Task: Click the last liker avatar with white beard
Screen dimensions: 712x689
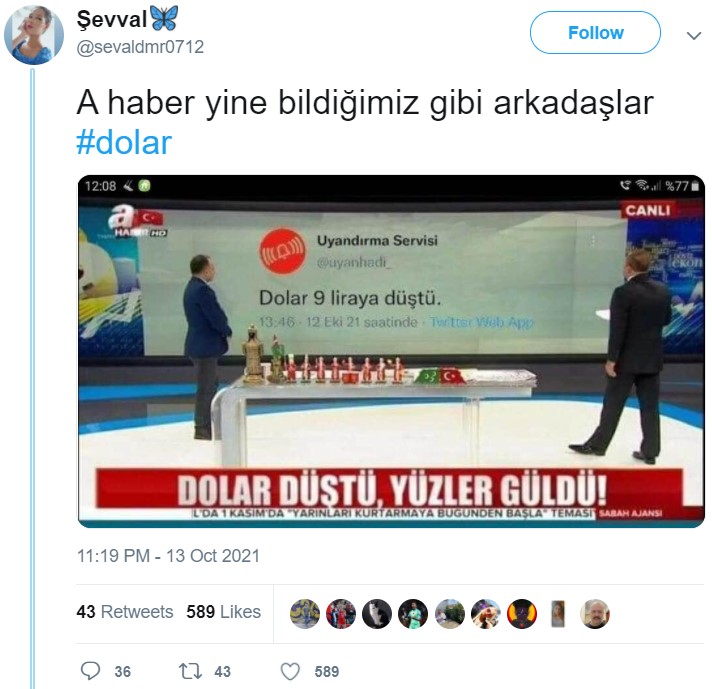Action: pyautogui.click(x=595, y=614)
